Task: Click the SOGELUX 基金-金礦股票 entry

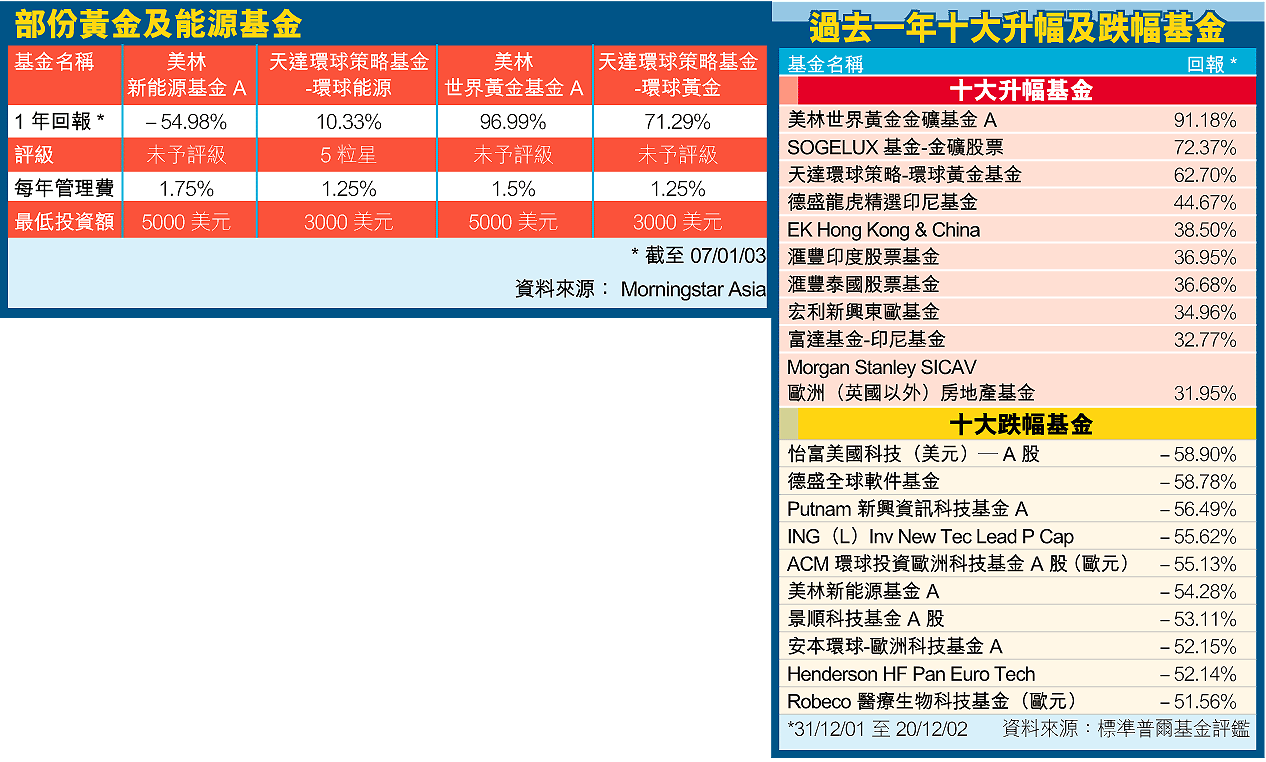Action: point(895,148)
